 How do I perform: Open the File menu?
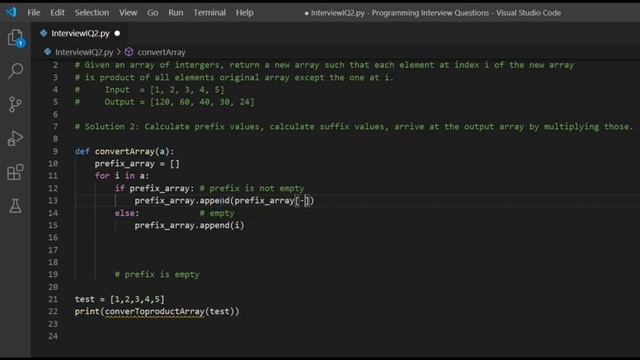(x=33, y=13)
